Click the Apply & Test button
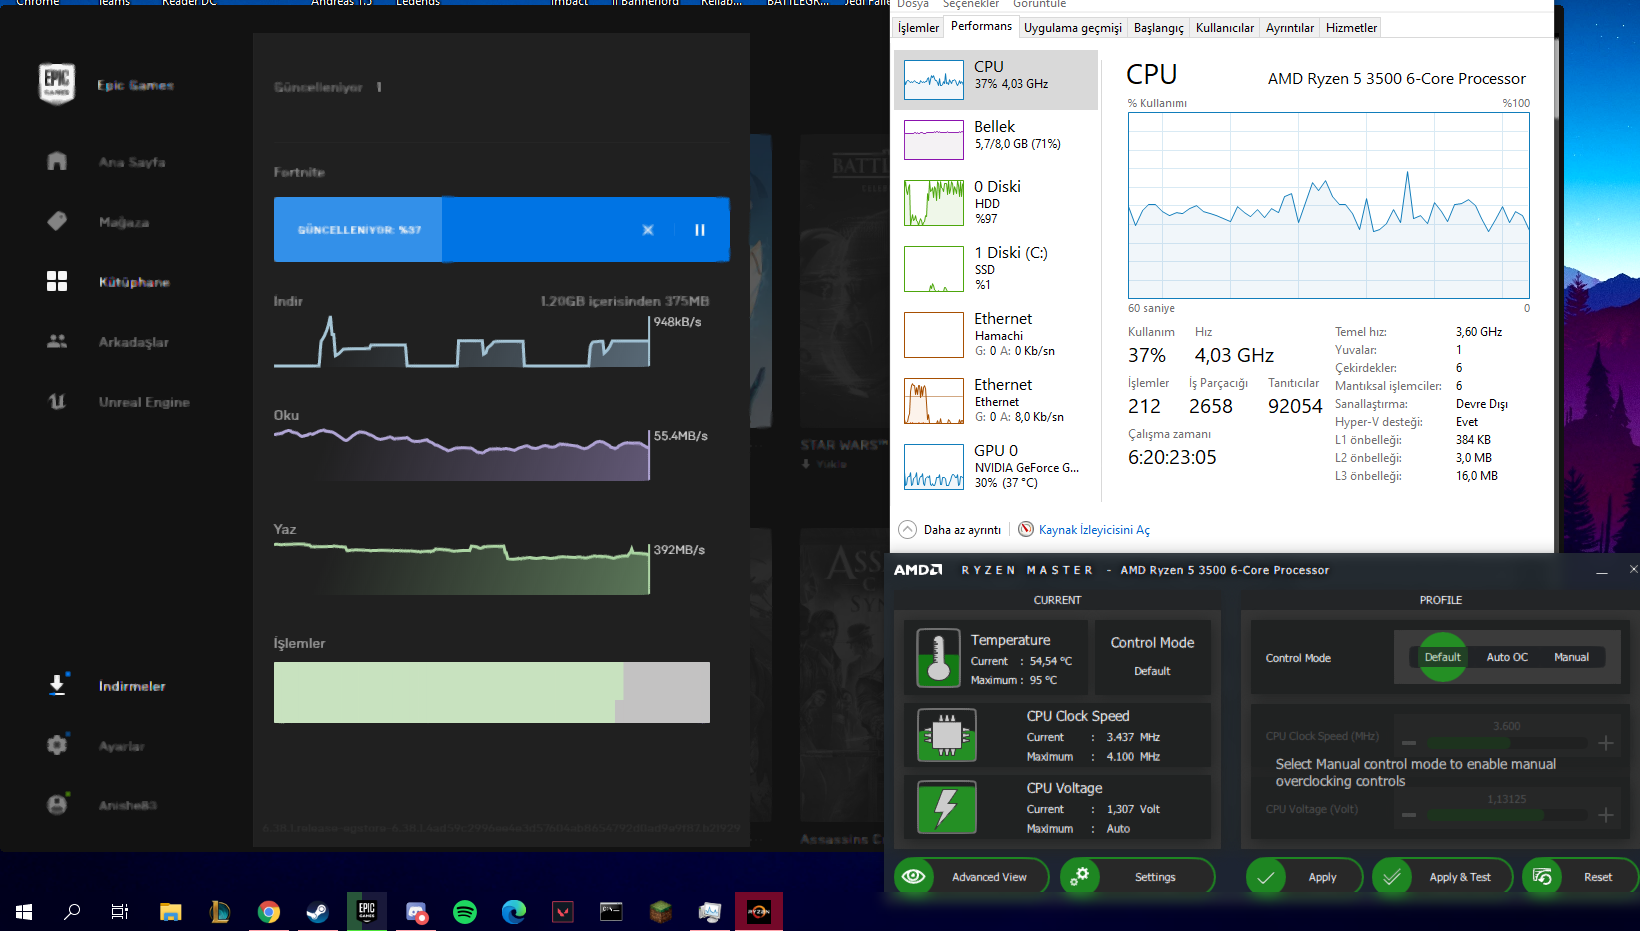 pyautogui.click(x=1443, y=877)
